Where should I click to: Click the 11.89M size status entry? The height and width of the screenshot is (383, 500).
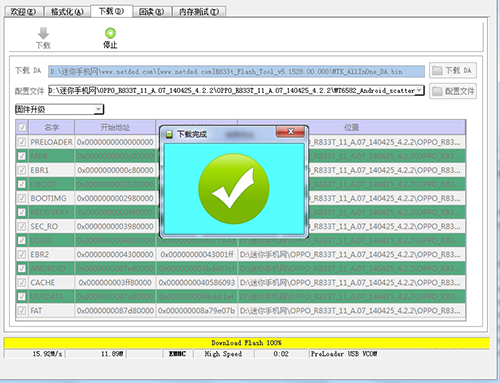click(x=112, y=354)
